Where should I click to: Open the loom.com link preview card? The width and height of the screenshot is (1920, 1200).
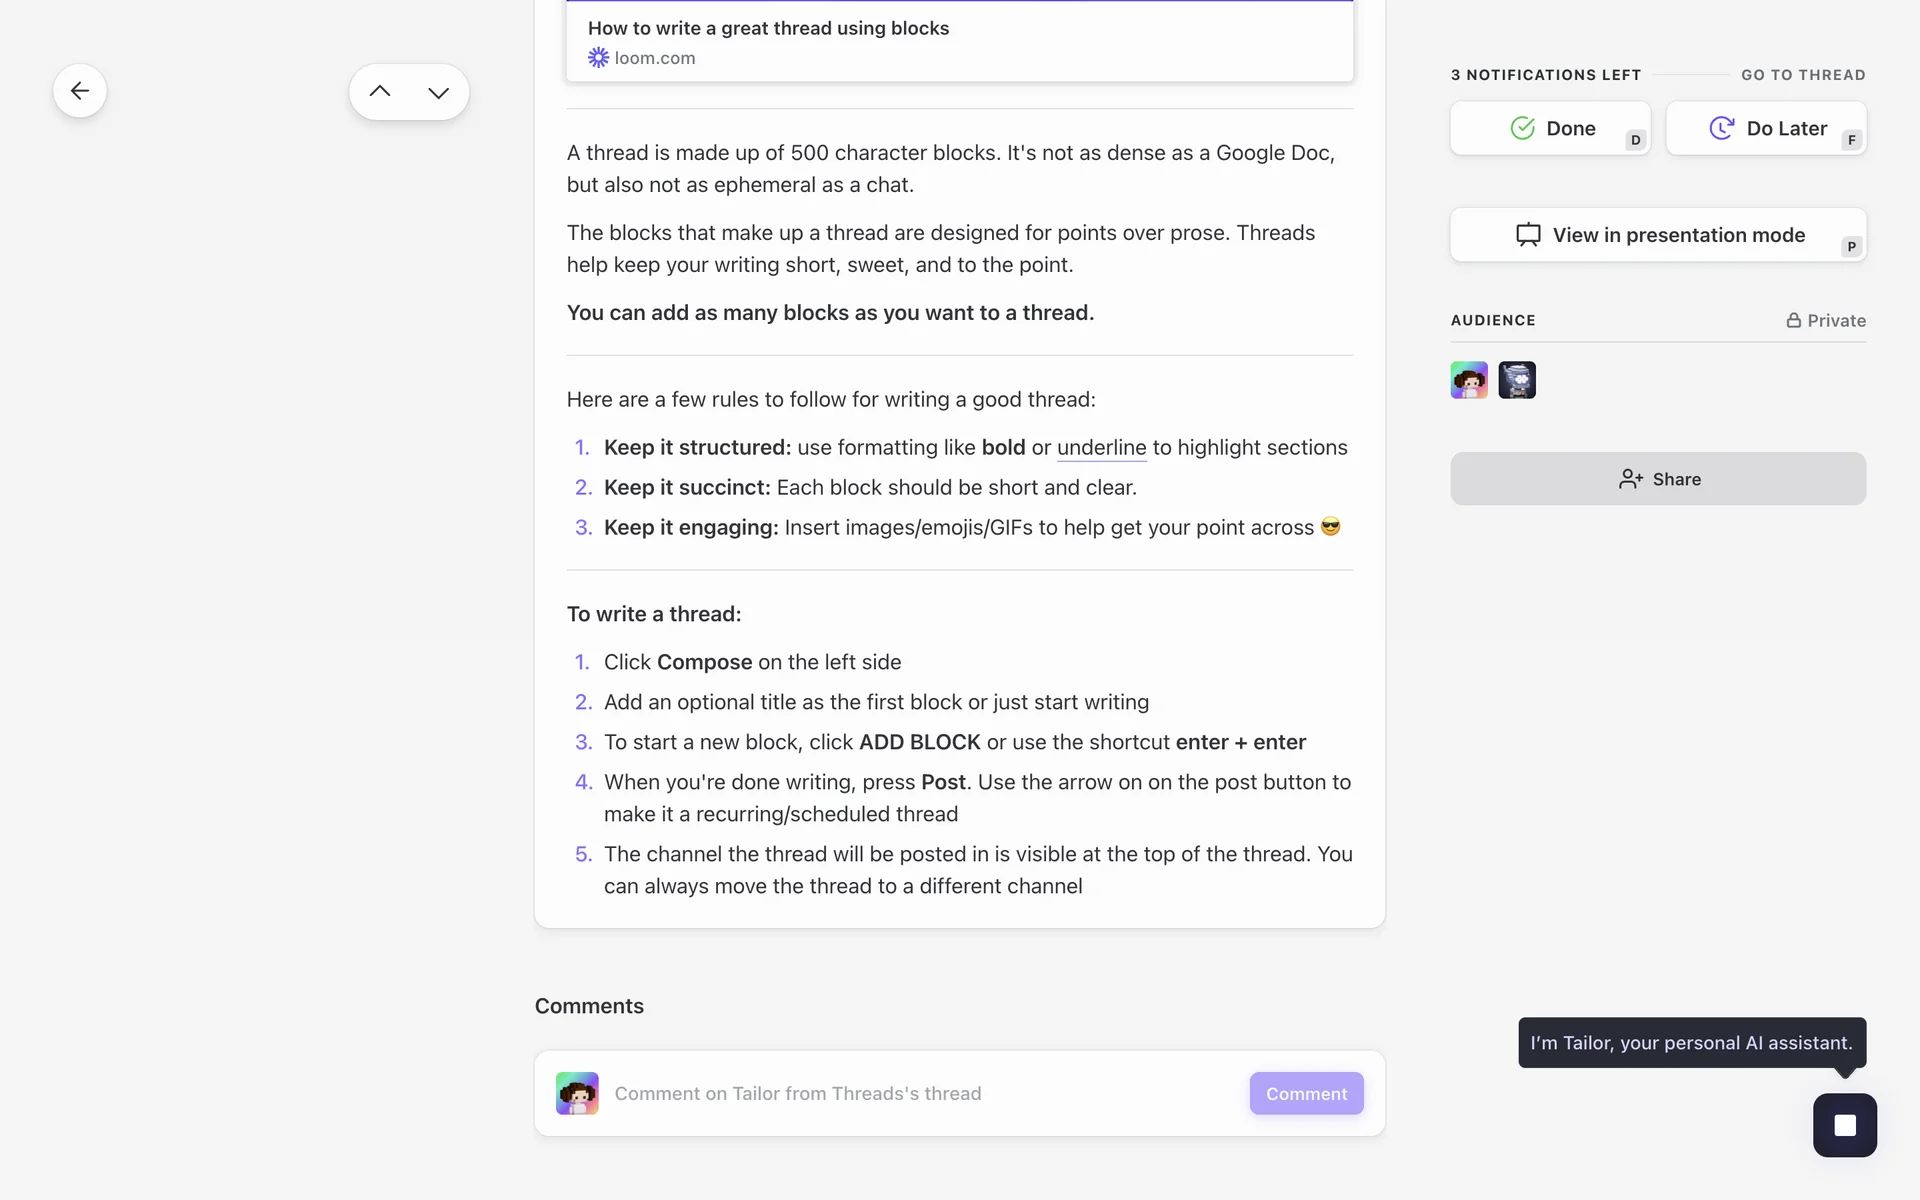pyautogui.click(x=959, y=42)
